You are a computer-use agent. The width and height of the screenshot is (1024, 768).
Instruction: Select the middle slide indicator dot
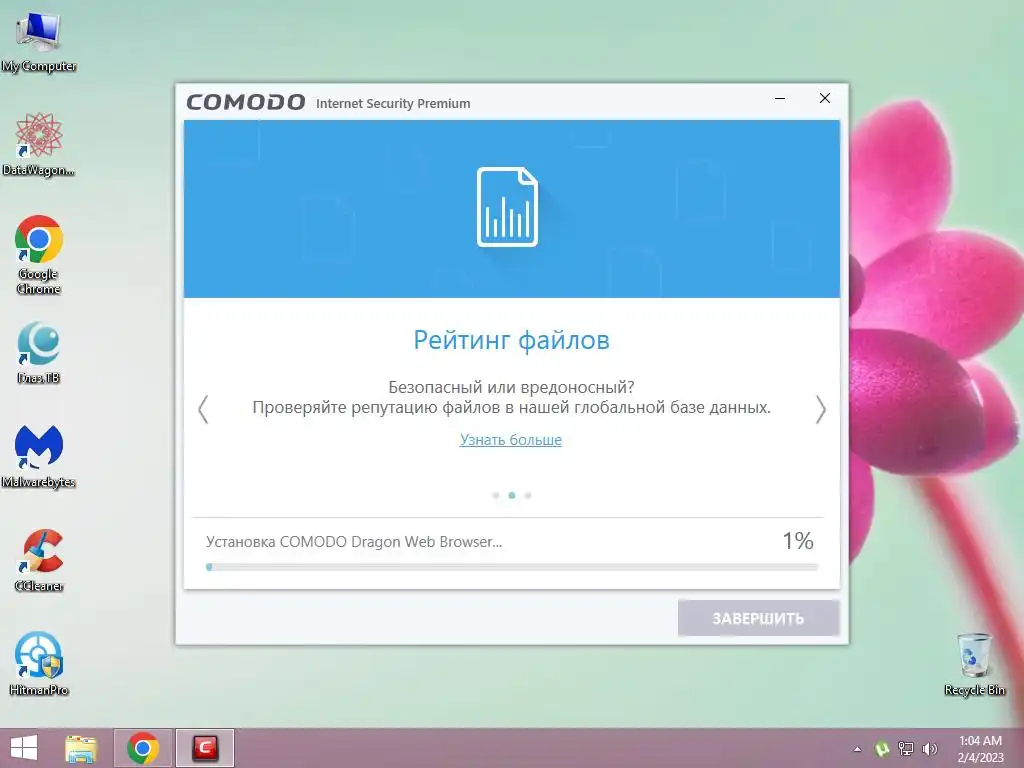(x=512, y=496)
